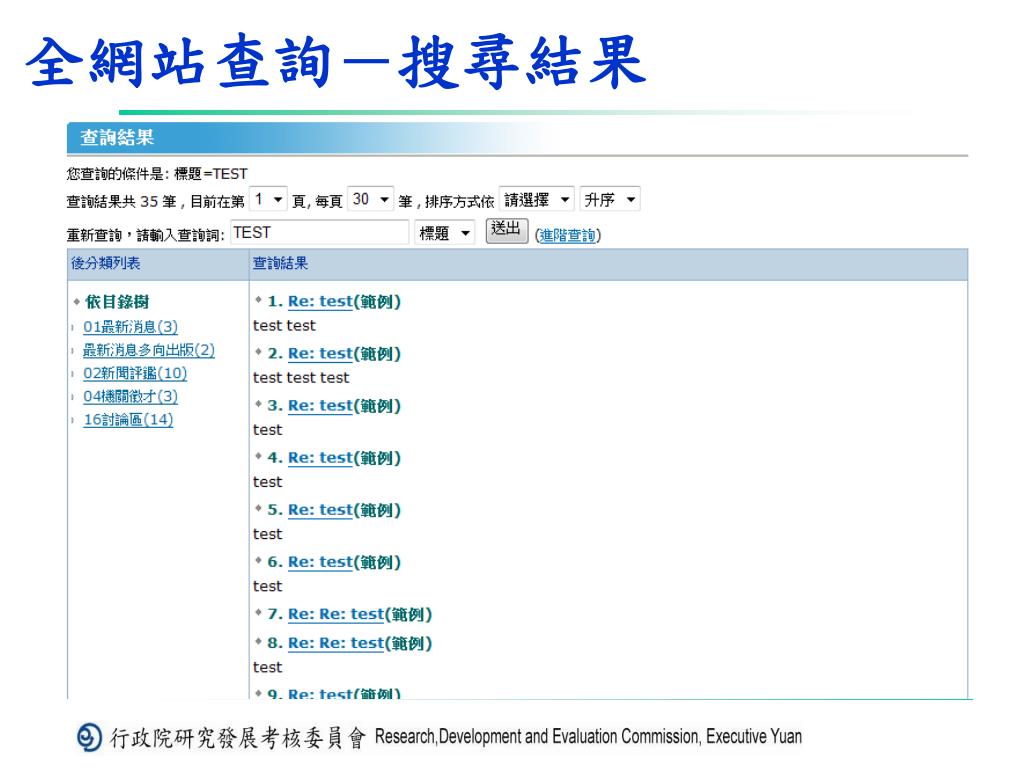Select category 16討論區(14)
This screenshot has width=1024, height=768.
[128, 419]
